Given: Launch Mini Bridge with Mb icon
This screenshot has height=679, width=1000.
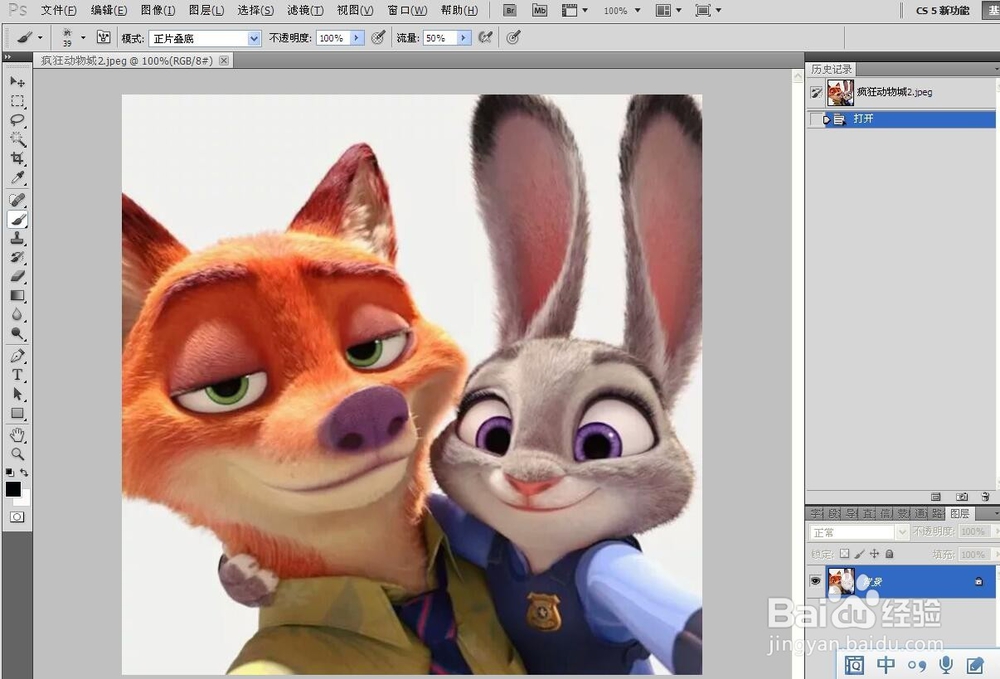Looking at the screenshot, I should [540, 10].
